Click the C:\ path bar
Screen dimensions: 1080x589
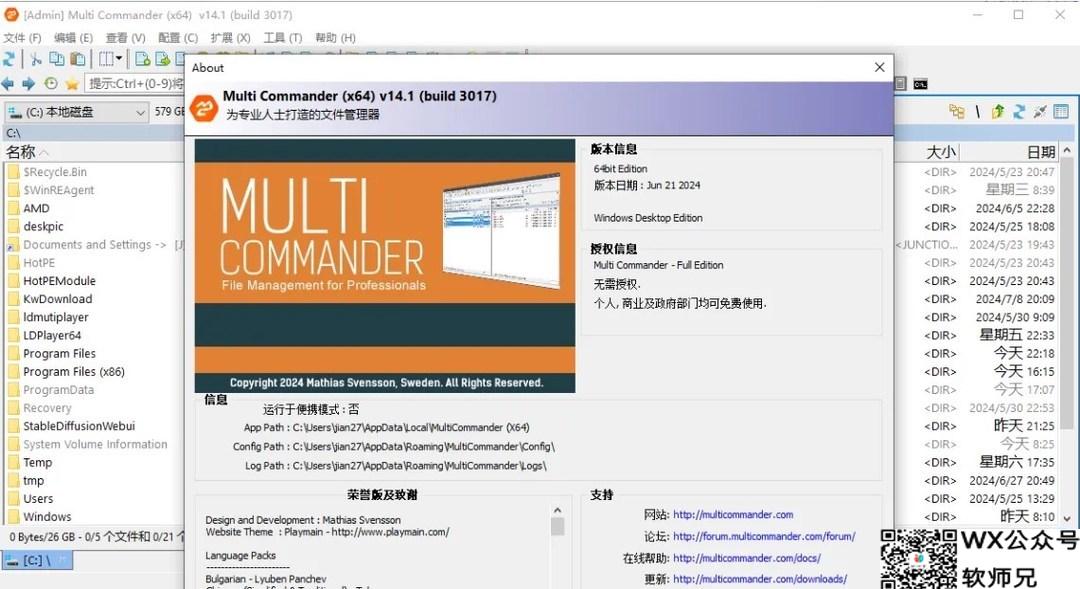pos(93,133)
